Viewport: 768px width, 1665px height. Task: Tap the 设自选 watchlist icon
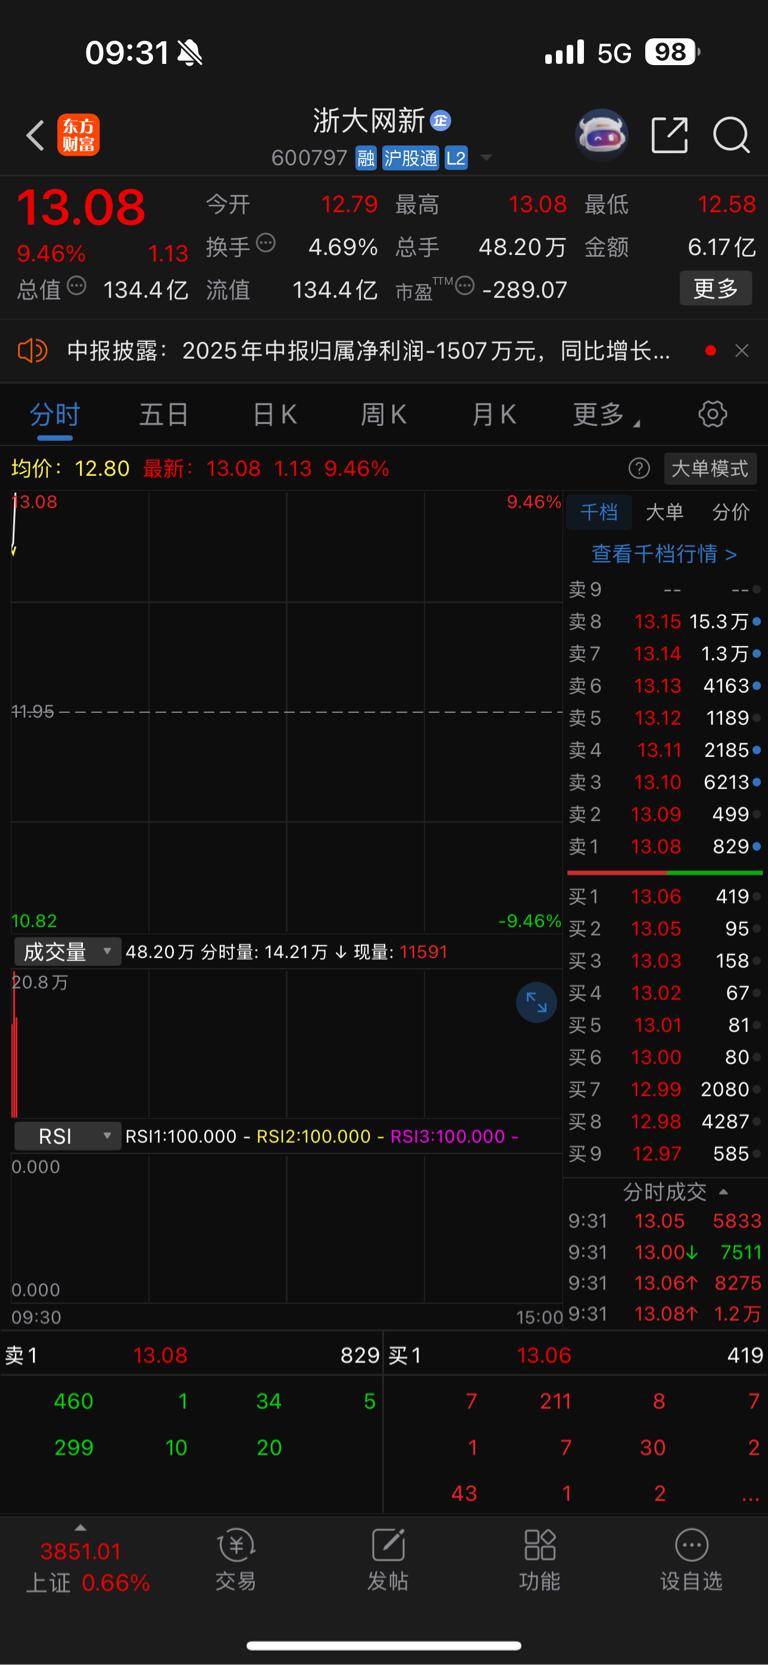coord(691,1560)
